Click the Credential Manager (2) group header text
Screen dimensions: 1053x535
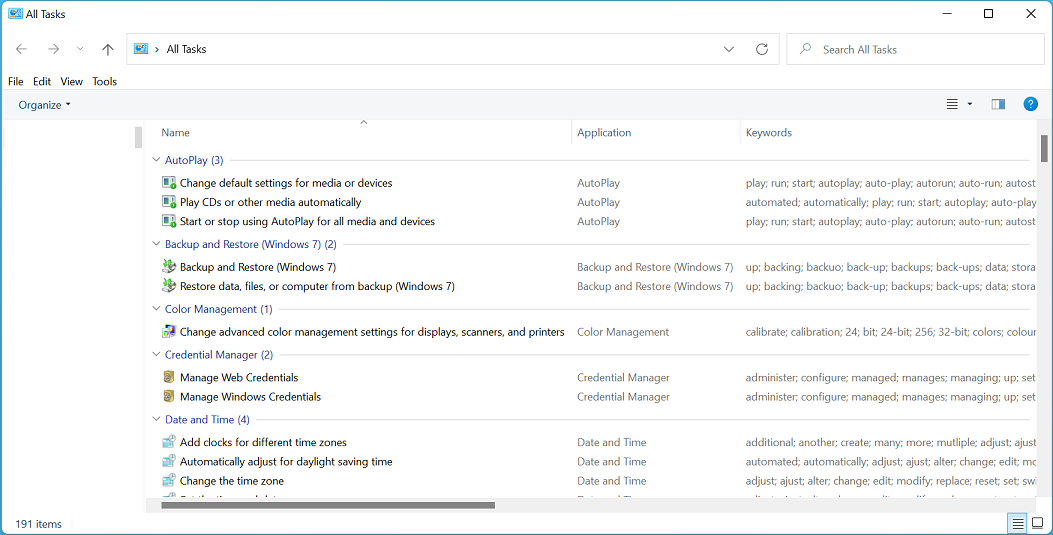coord(219,354)
